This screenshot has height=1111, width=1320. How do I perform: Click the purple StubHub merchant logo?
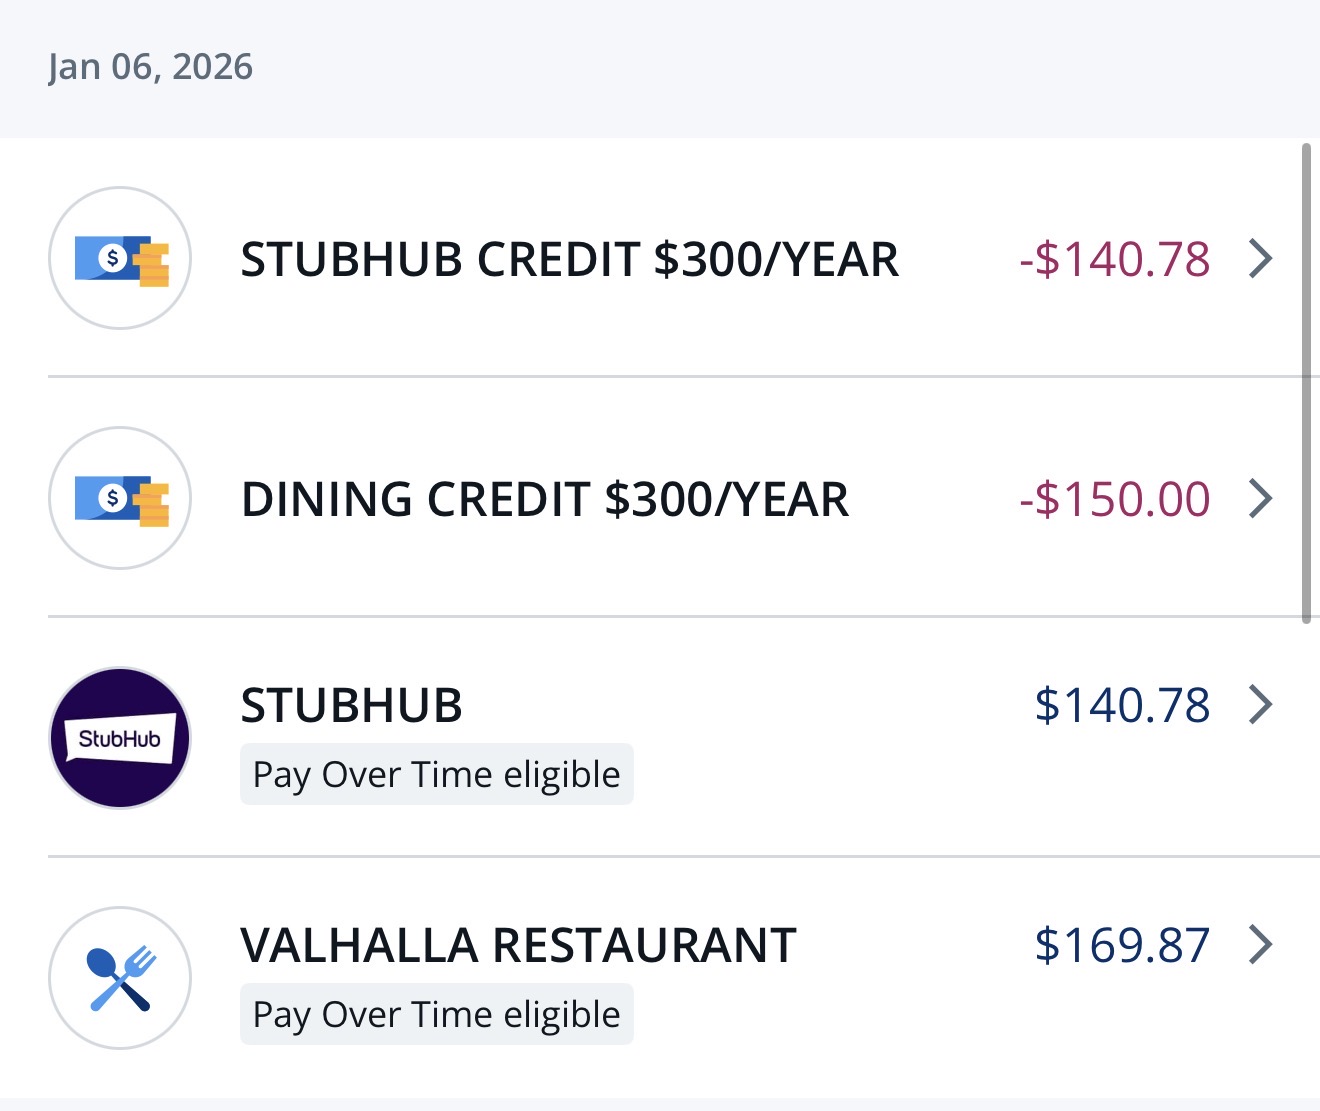[120, 738]
